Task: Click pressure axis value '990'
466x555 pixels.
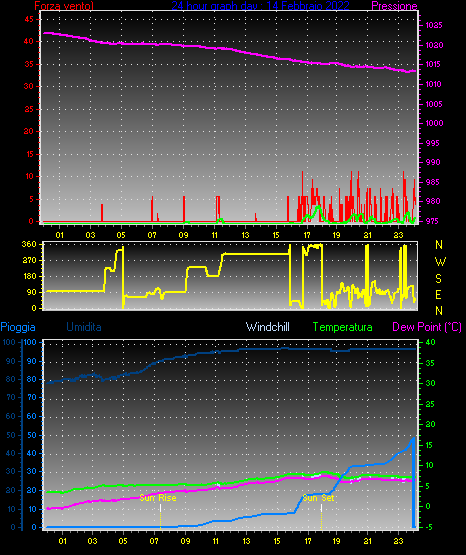Action: 433,162
